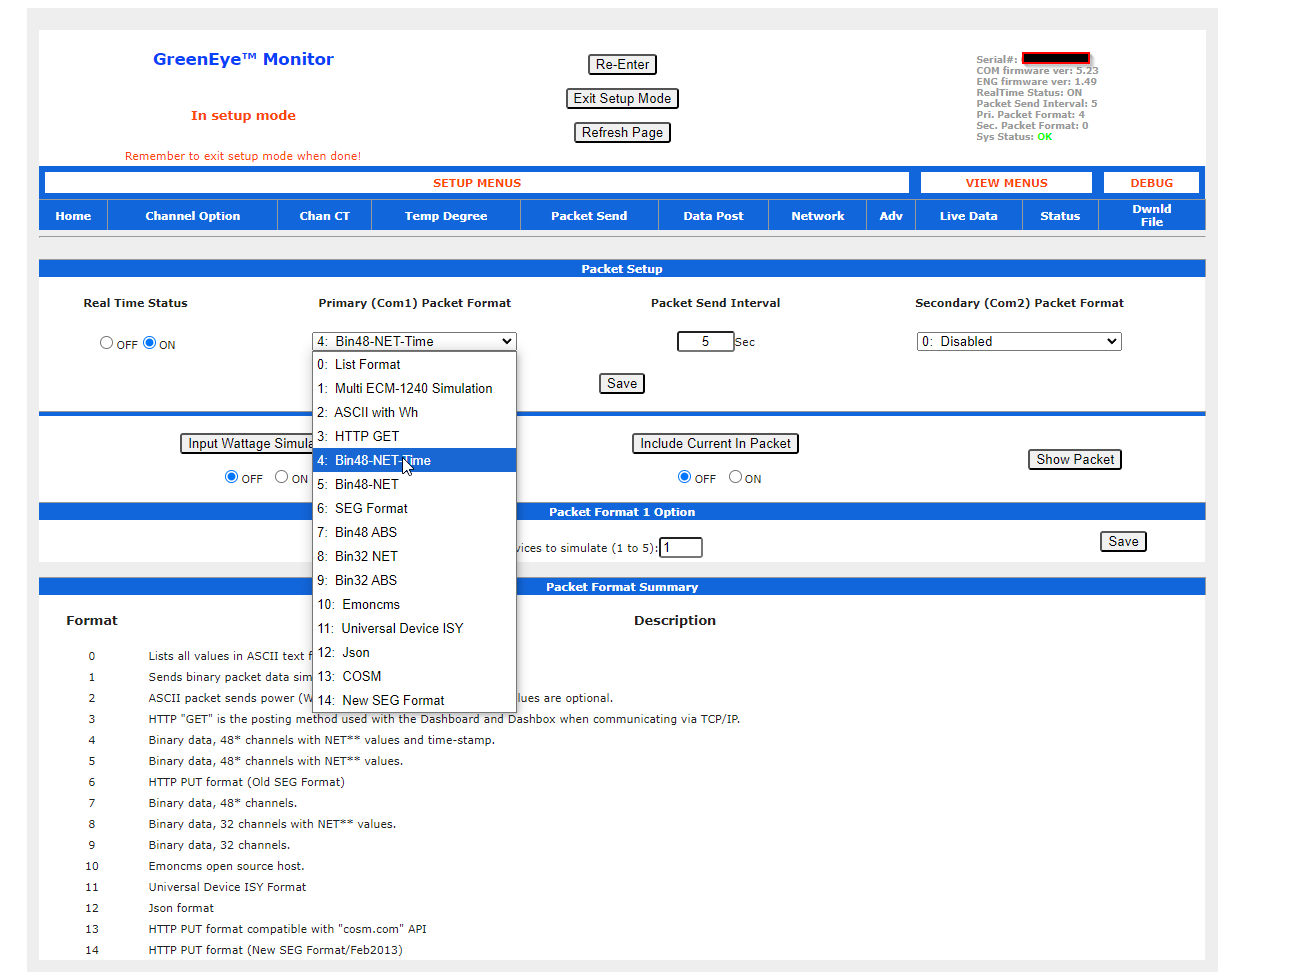Choose 14: New SEG Format option
The image size is (1293, 972).
tap(414, 701)
